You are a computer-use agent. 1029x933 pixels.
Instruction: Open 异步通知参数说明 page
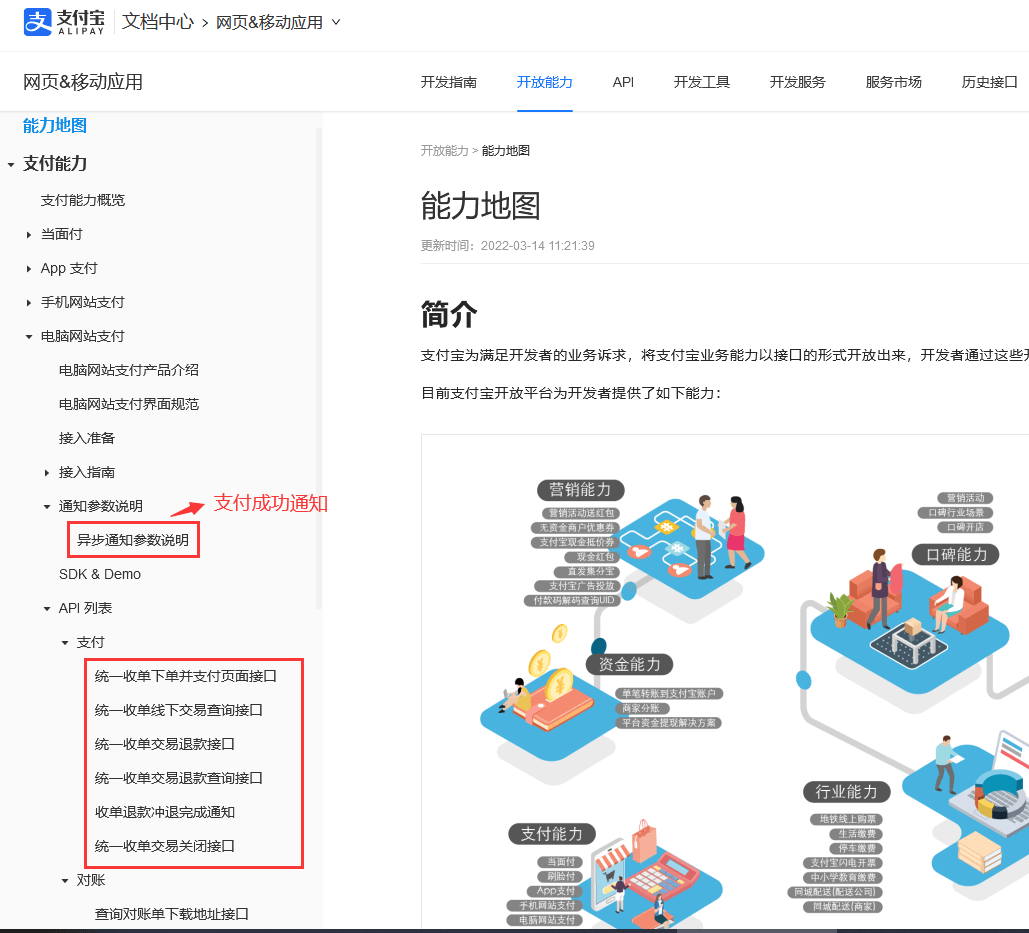(x=133, y=540)
